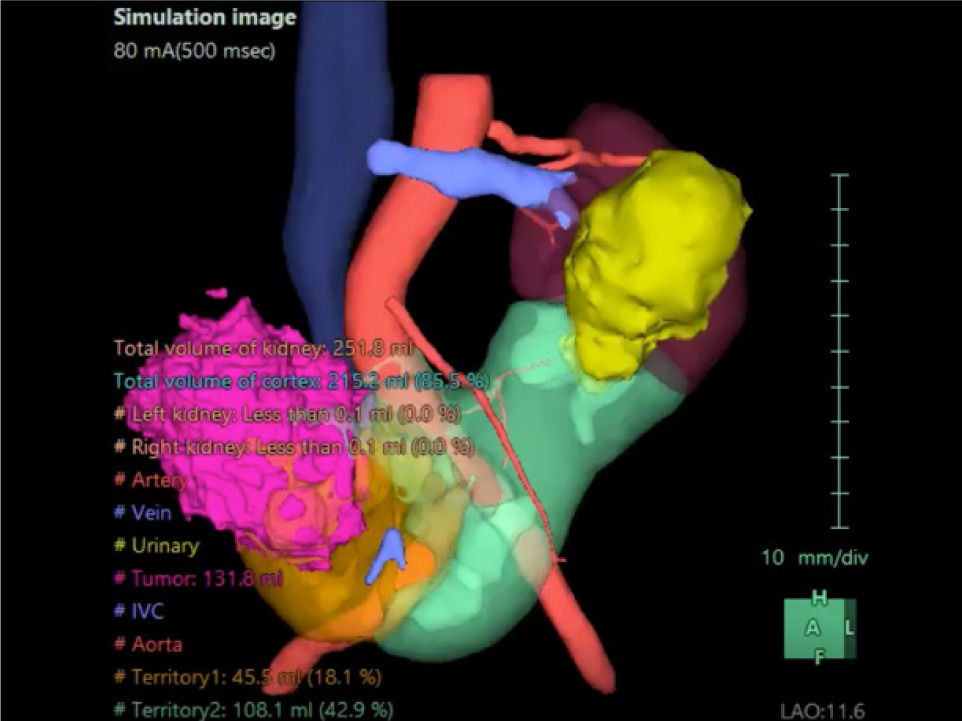Click the H label on orientation cube
The height and width of the screenshot is (721, 962).
819,599
